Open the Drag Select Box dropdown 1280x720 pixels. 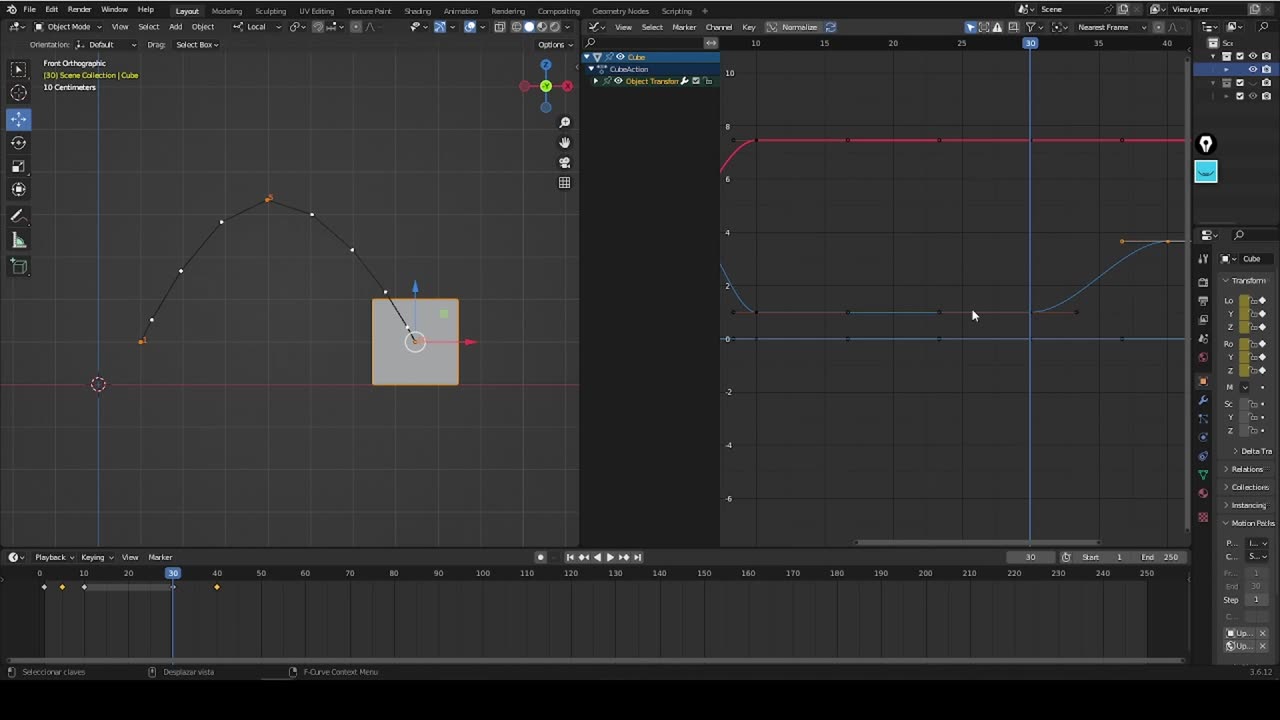197,45
